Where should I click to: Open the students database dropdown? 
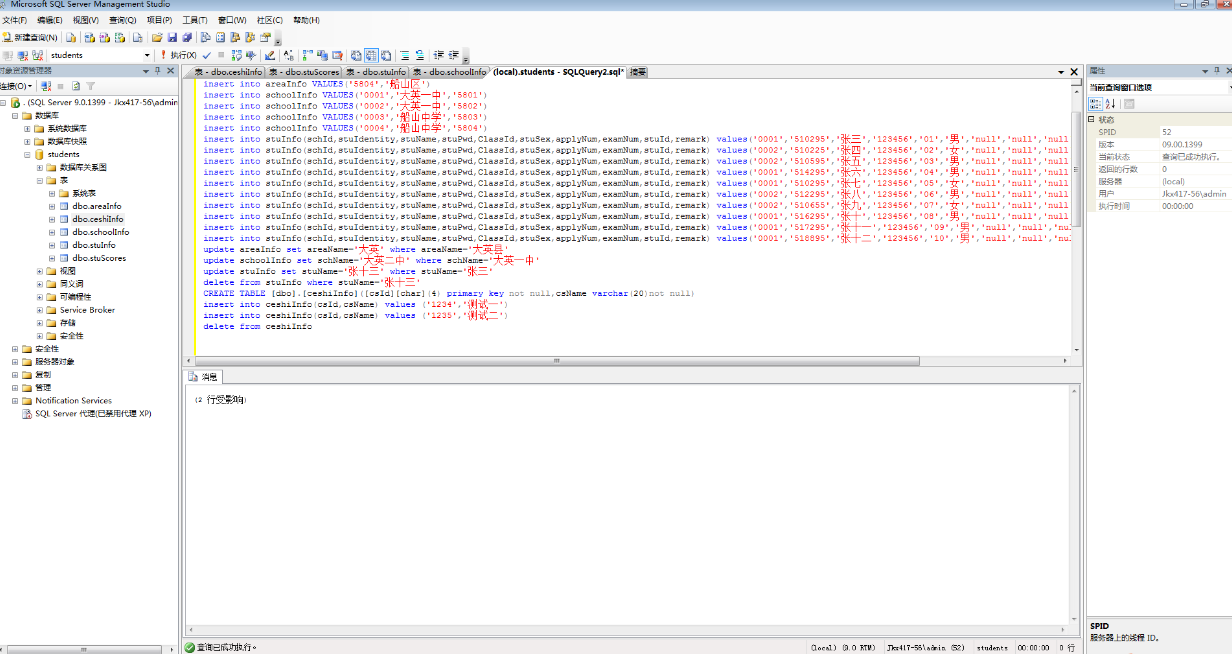point(147,55)
